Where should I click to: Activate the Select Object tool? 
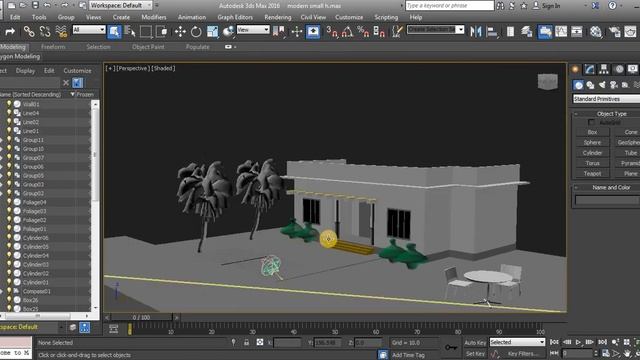click(x=114, y=31)
